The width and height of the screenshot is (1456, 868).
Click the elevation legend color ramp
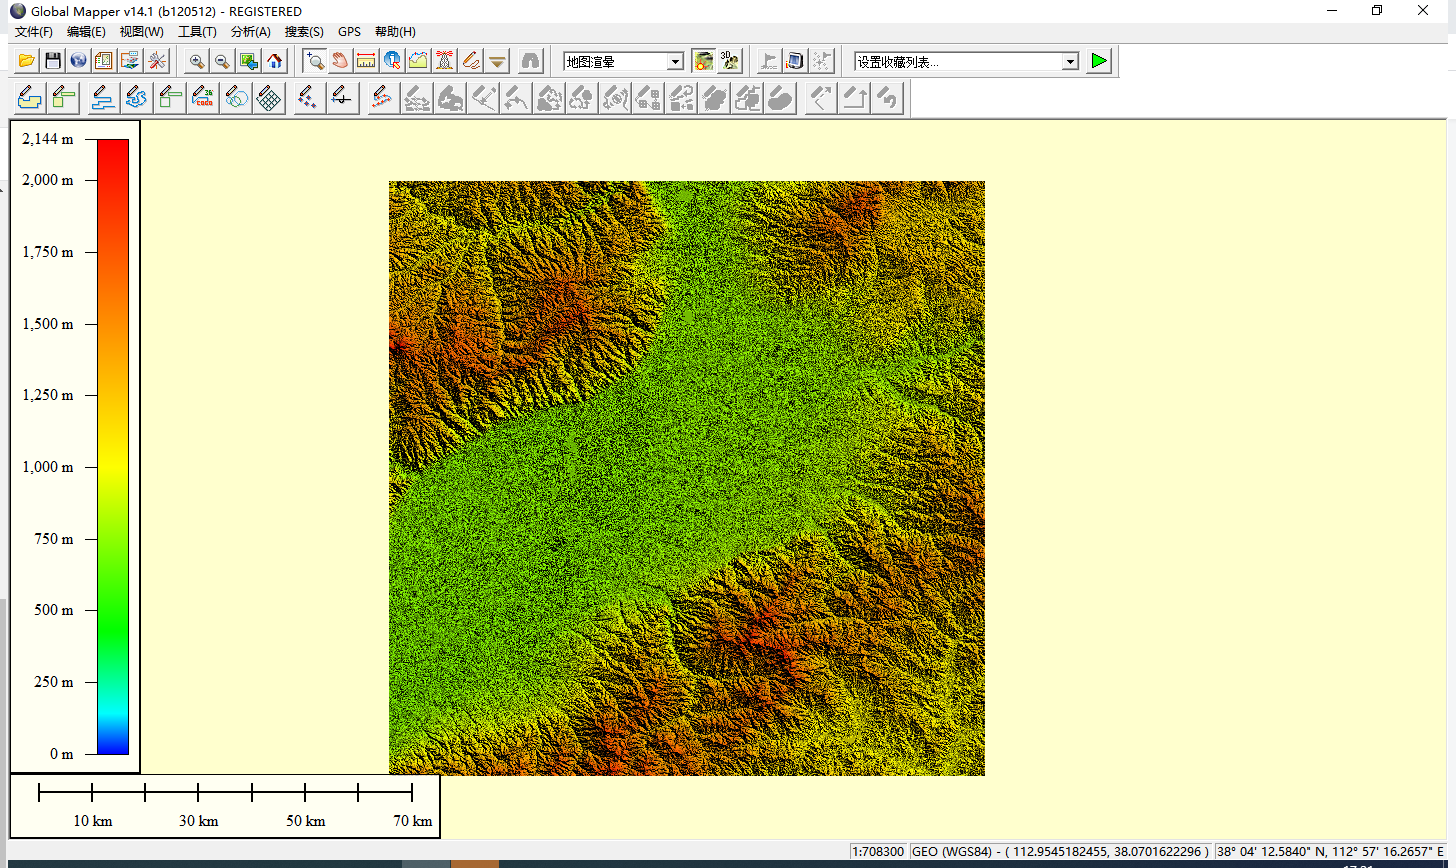pos(113,446)
